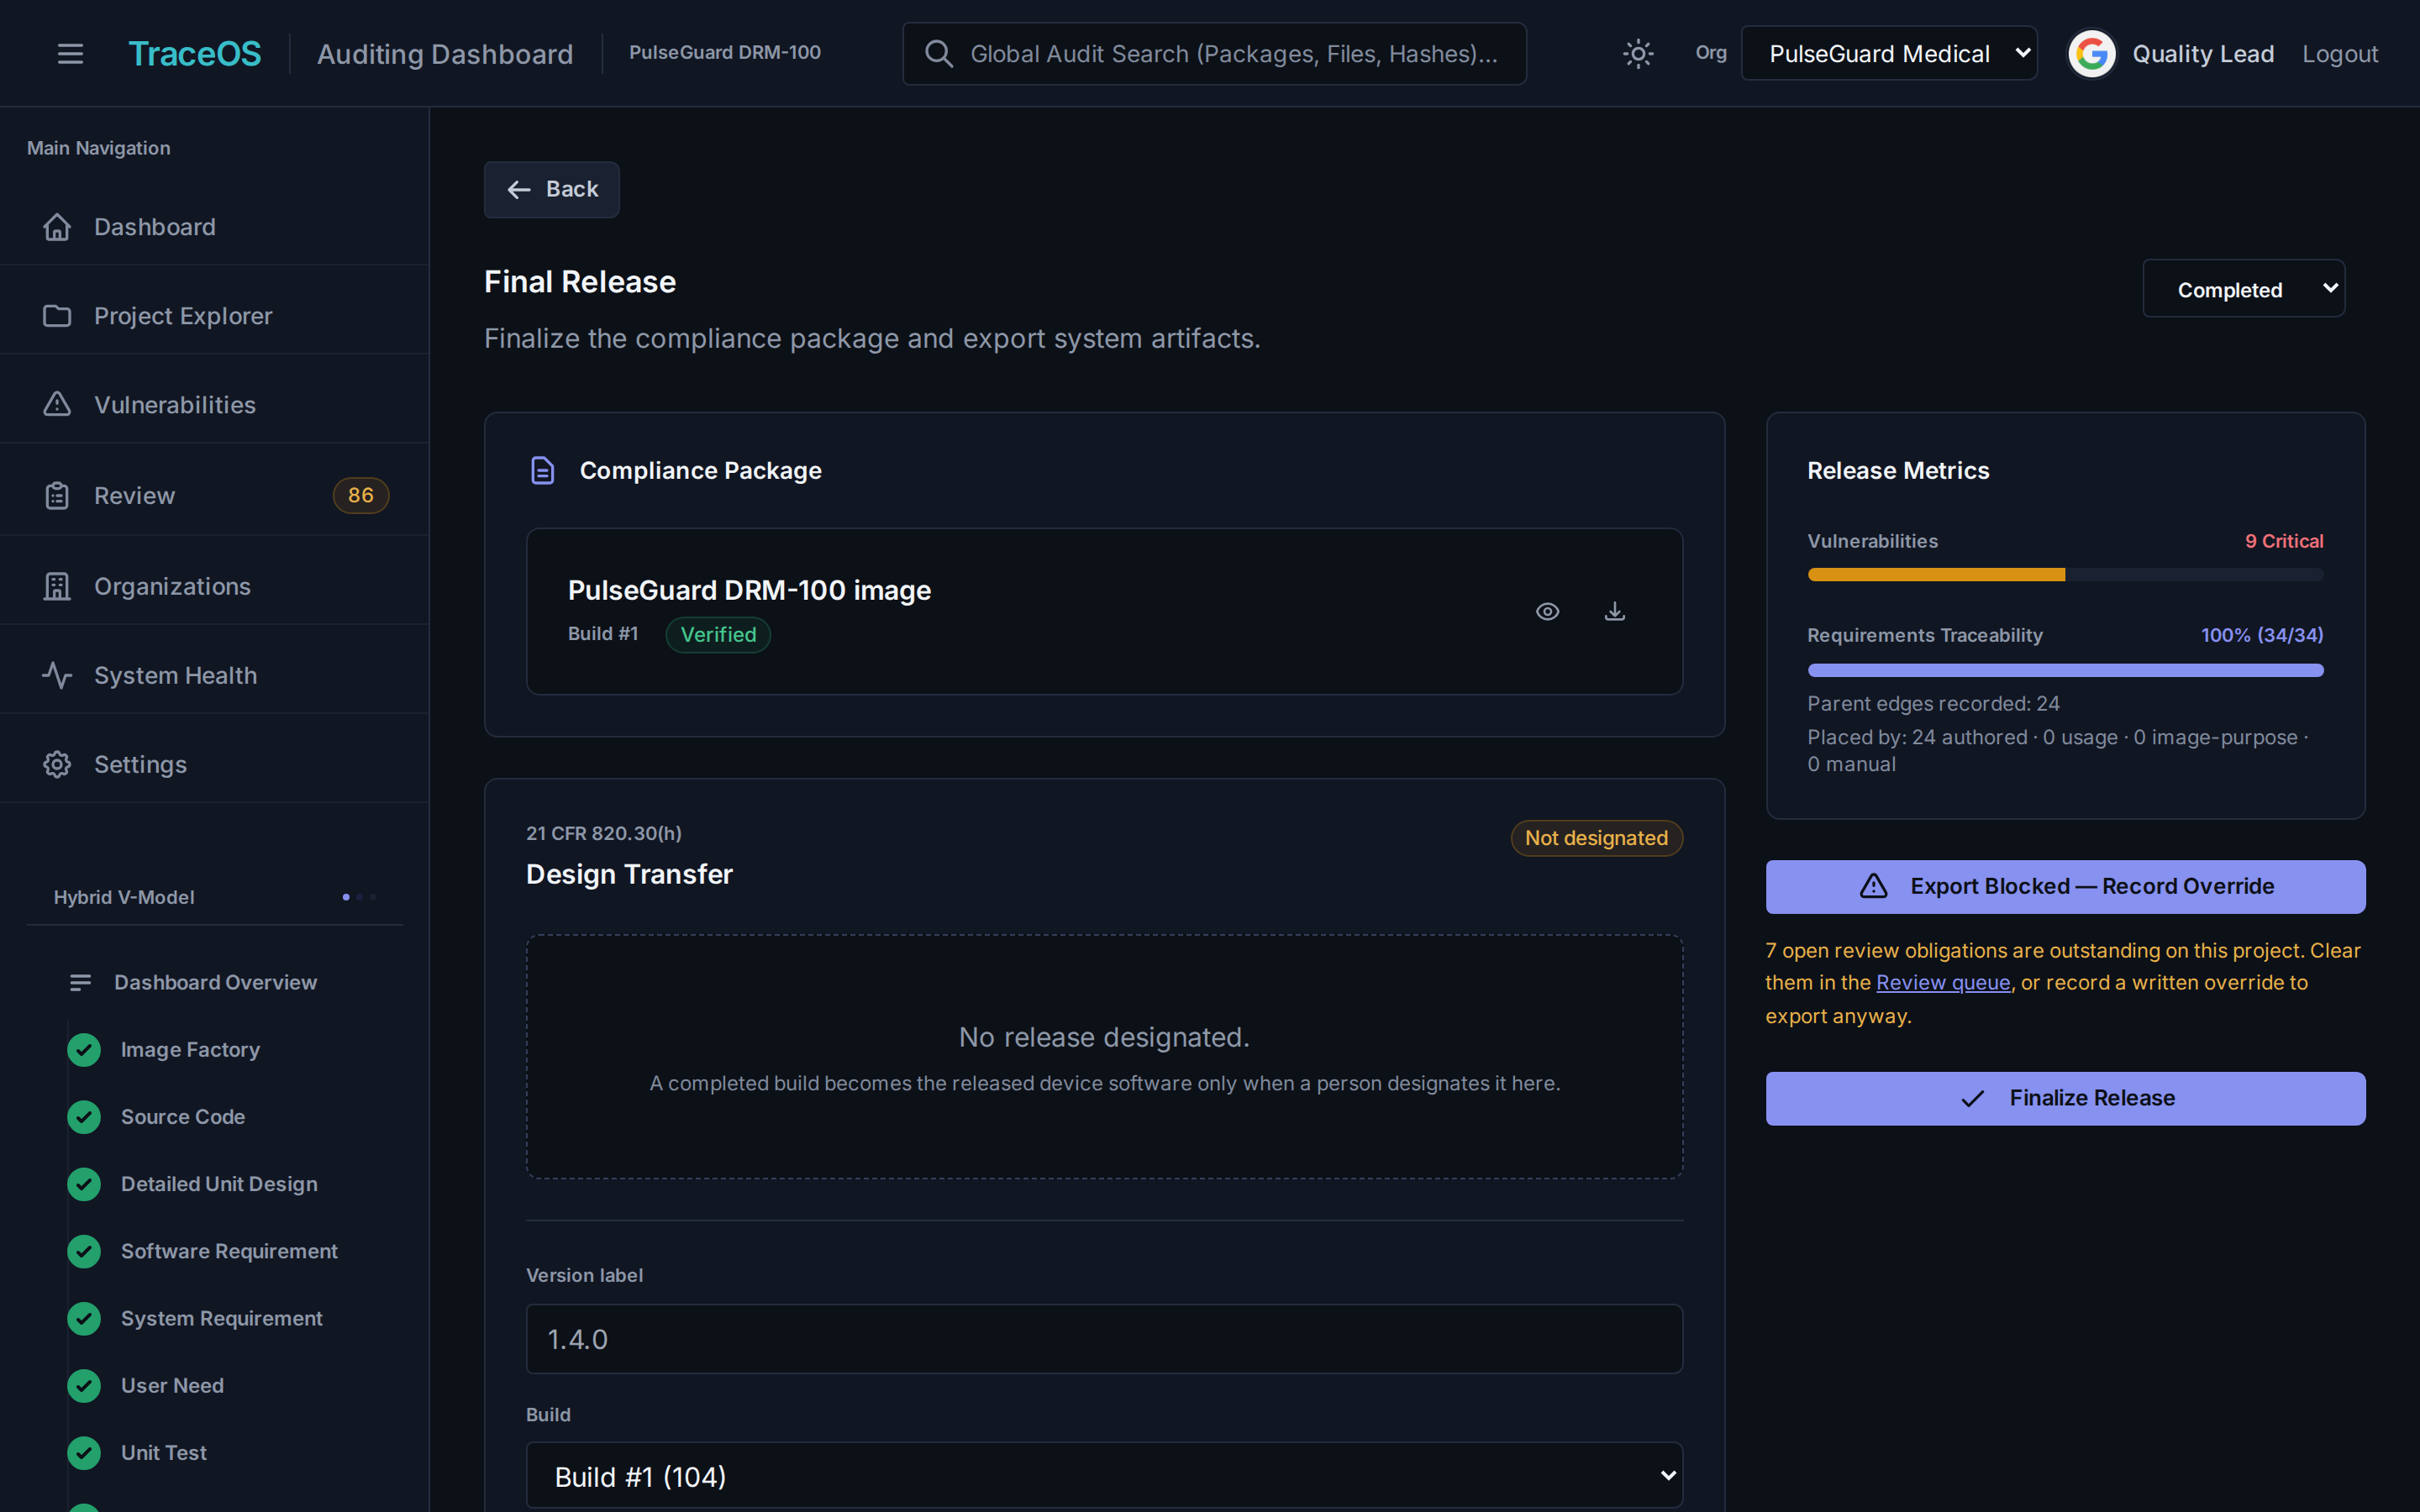The height and width of the screenshot is (1512, 2420).
Task: Click the Vulnerabilities progress bar
Action: click(2065, 575)
